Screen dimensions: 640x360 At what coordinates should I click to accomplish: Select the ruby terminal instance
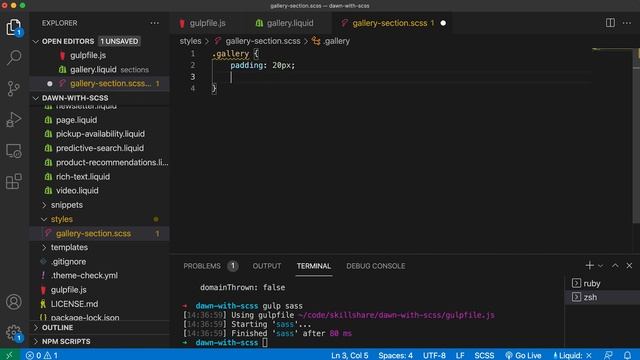[602, 283]
